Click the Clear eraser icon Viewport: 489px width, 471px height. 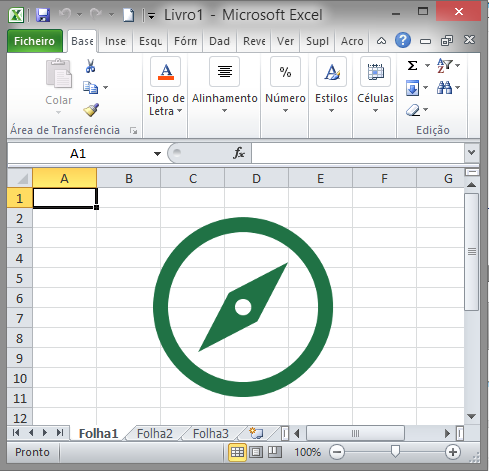pos(413,110)
